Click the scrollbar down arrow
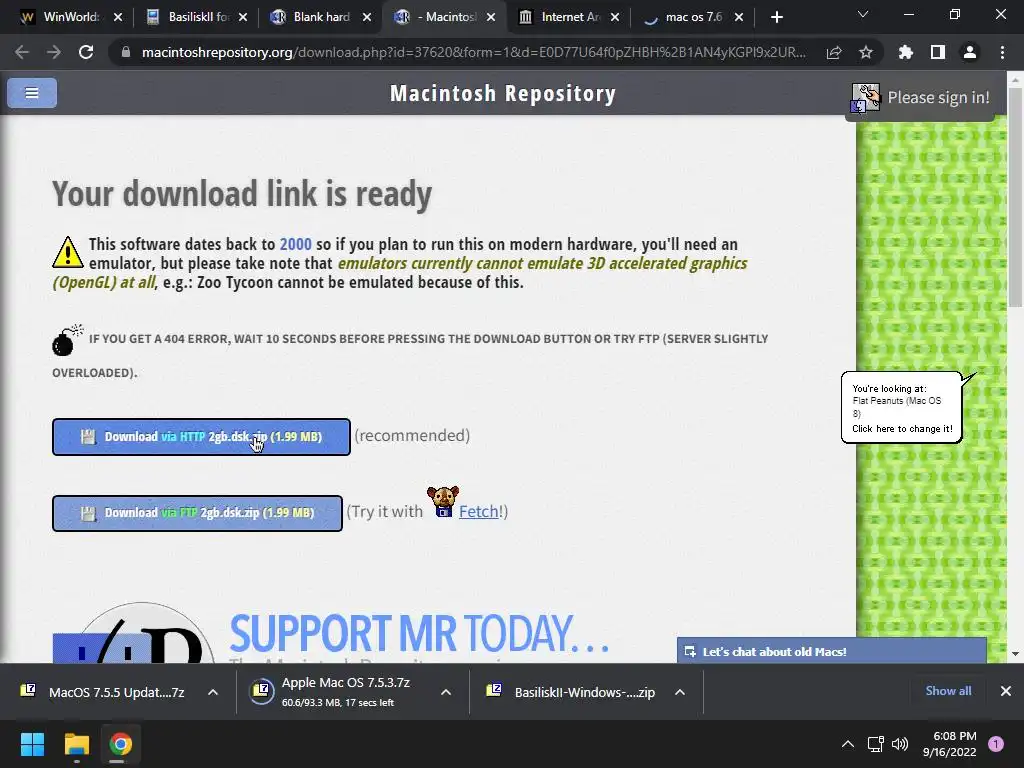1024x768 pixels. click(x=1015, y=654)
